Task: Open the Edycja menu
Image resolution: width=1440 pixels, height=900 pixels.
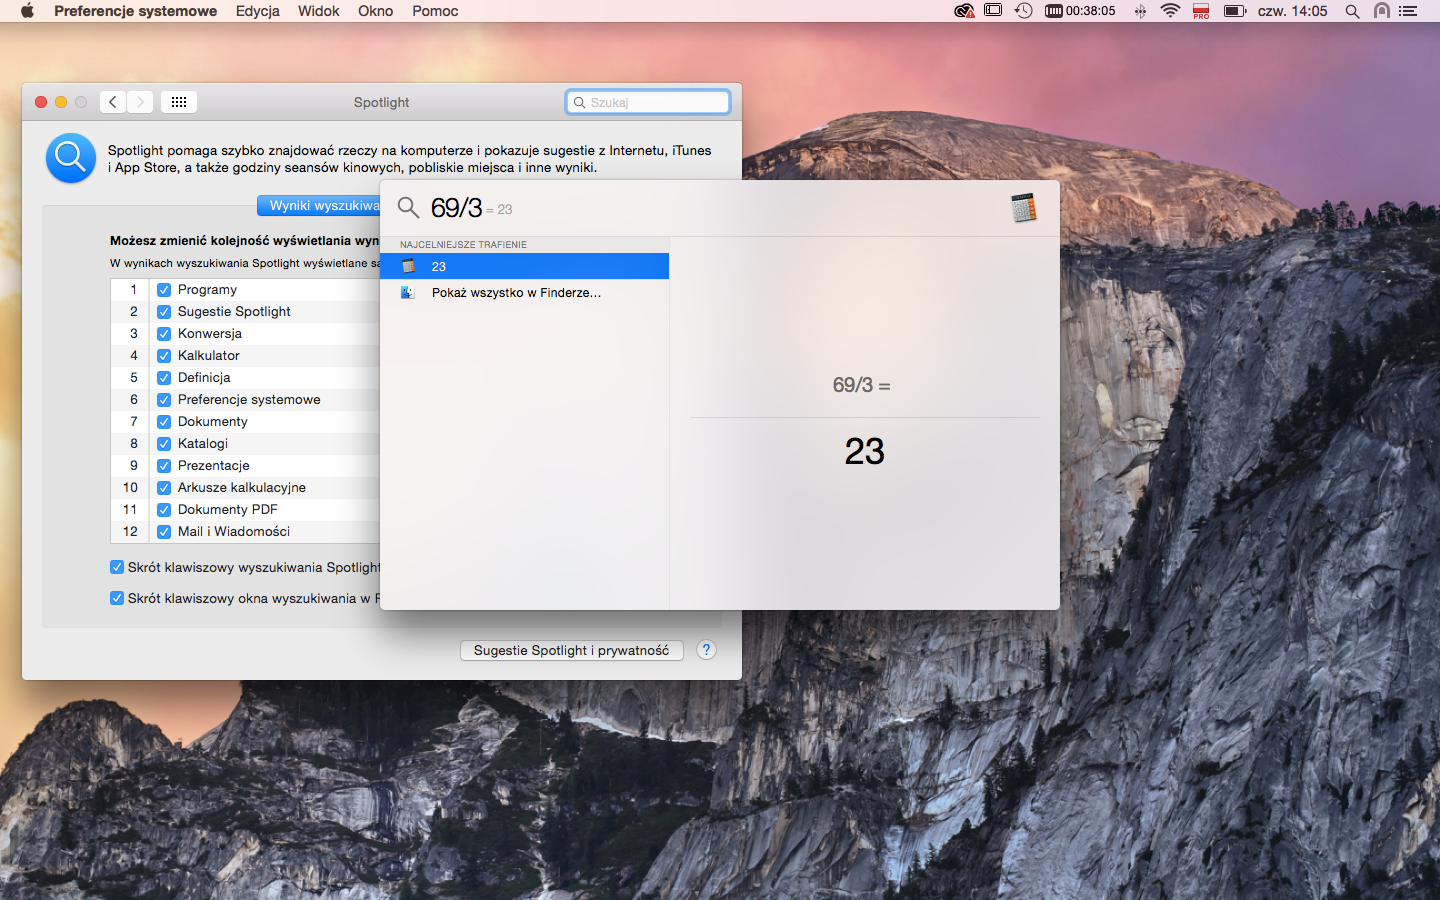Action: coord(258,11)
